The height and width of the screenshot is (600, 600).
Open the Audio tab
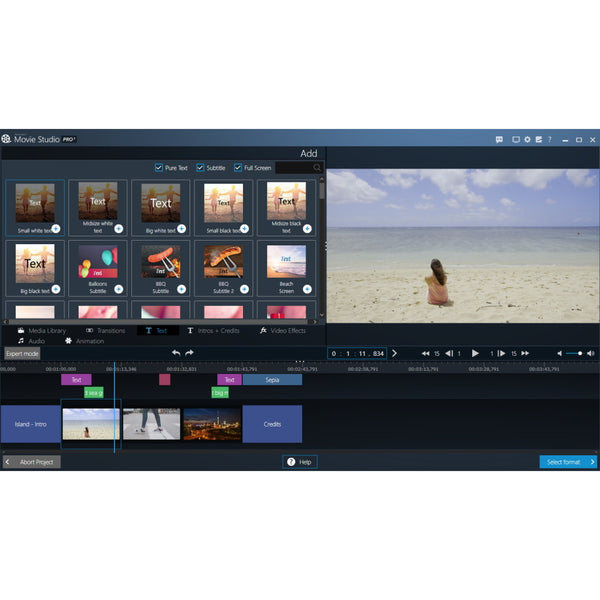tap(31, 341)
